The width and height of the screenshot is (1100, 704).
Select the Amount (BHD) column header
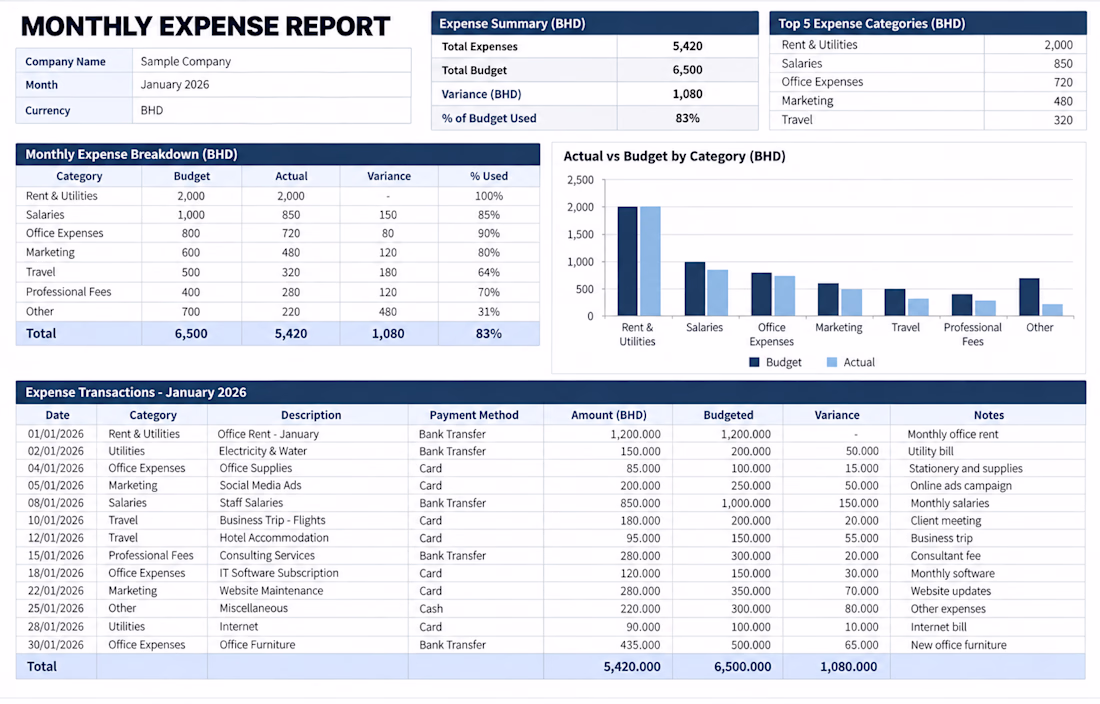pos(608,415)
